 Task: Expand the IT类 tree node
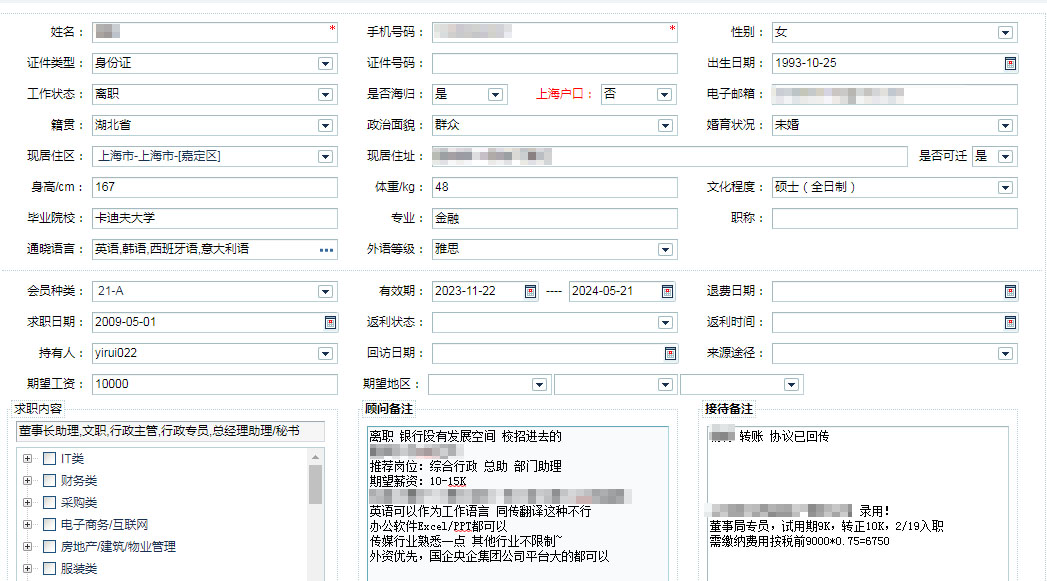click(27, 459)
